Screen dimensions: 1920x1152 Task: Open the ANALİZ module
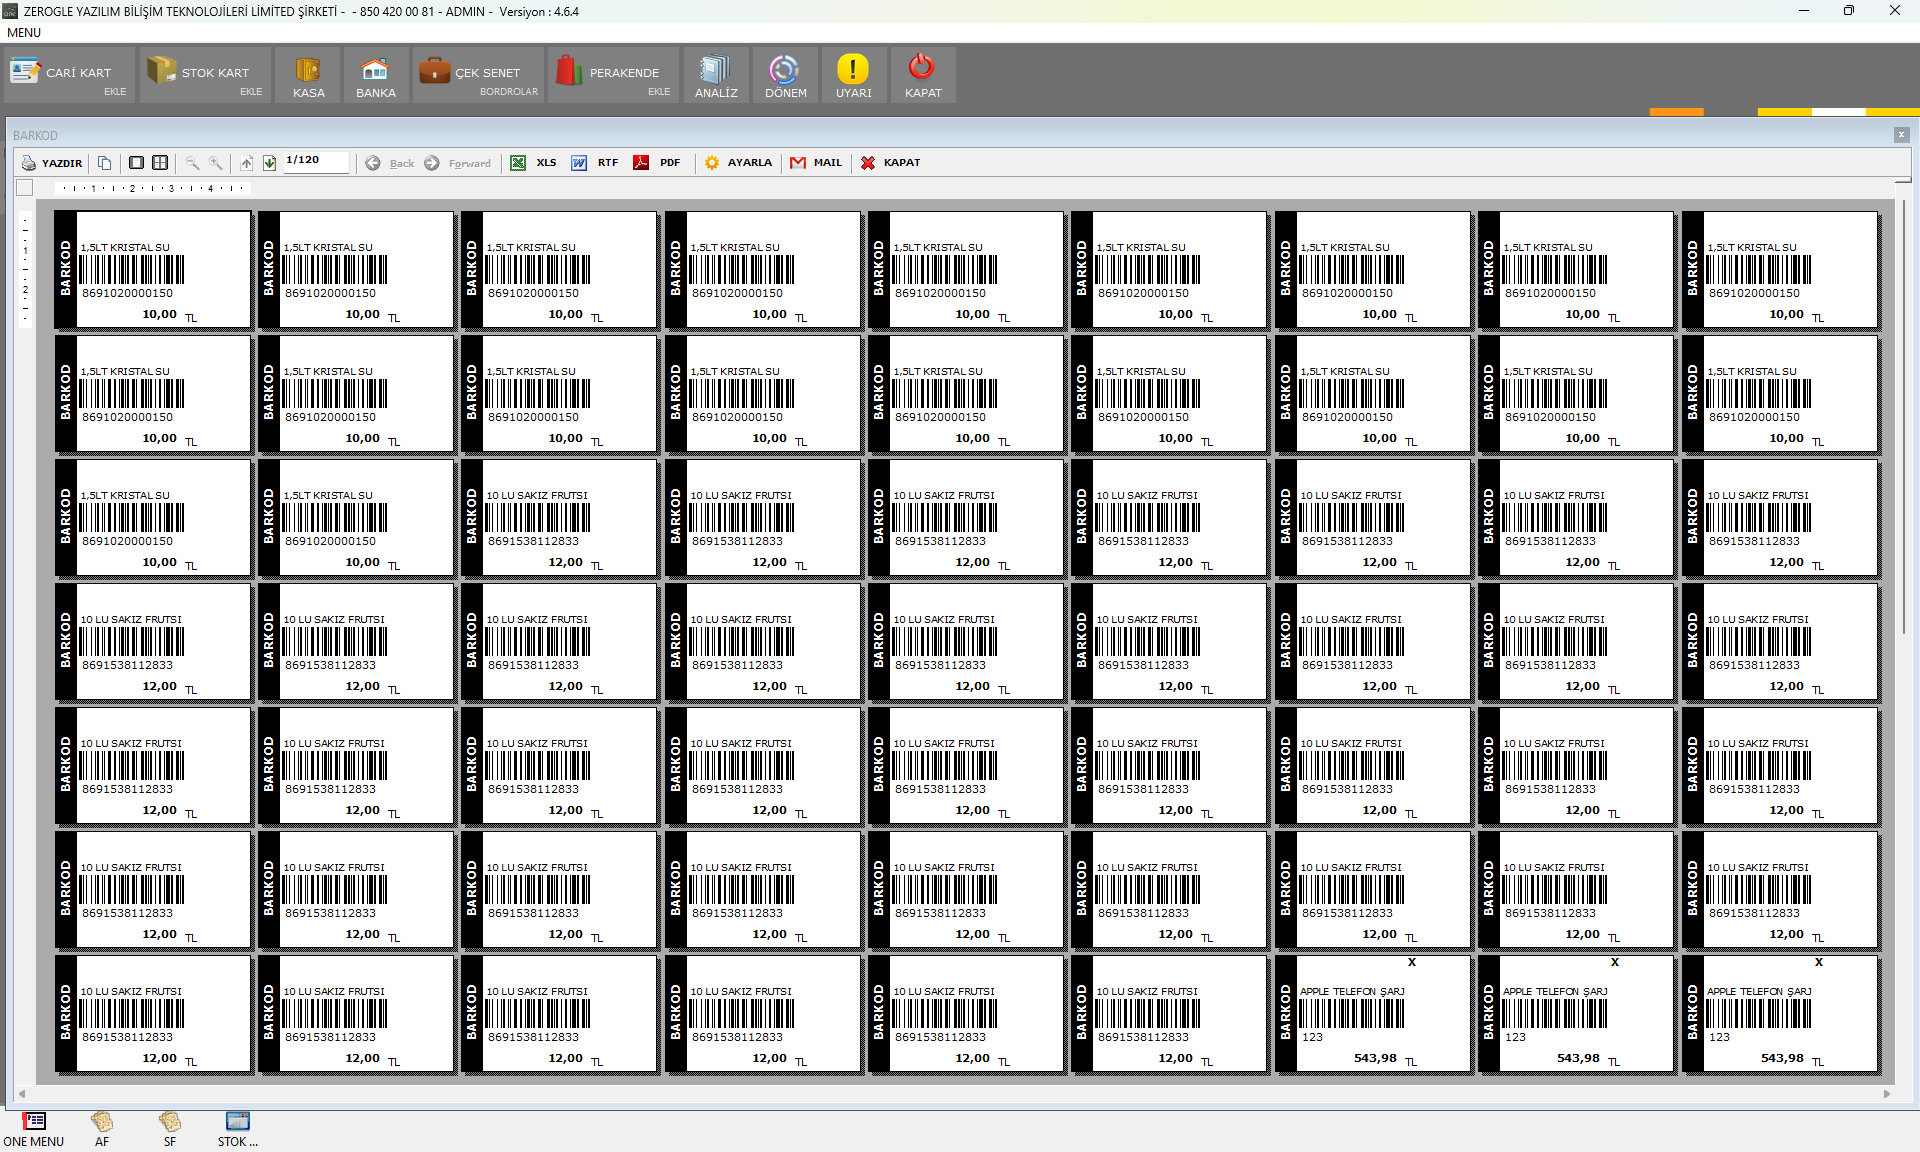tap(716, 76)
